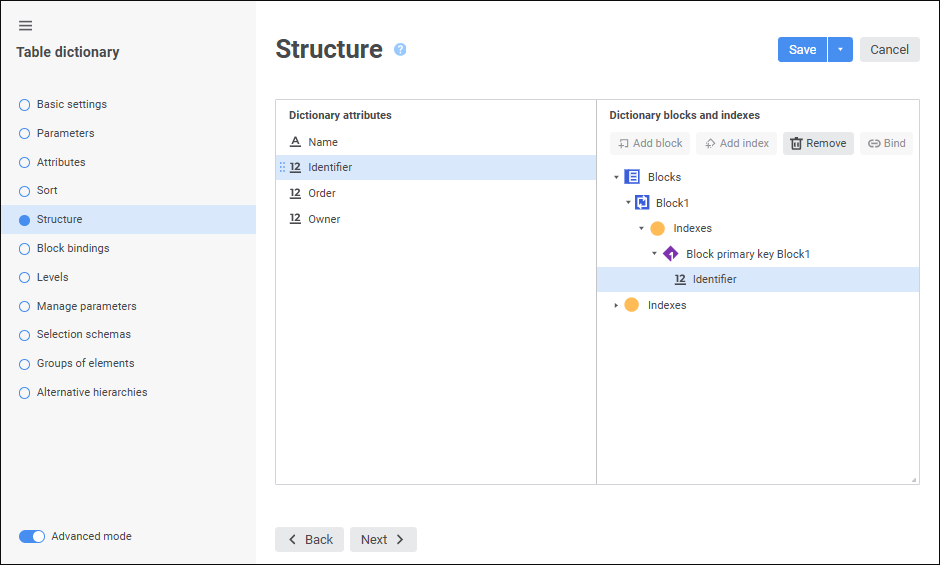Screen dimensions: 940x565
Task: Toggle Advanced mode switch
Action: click(32, 536)
